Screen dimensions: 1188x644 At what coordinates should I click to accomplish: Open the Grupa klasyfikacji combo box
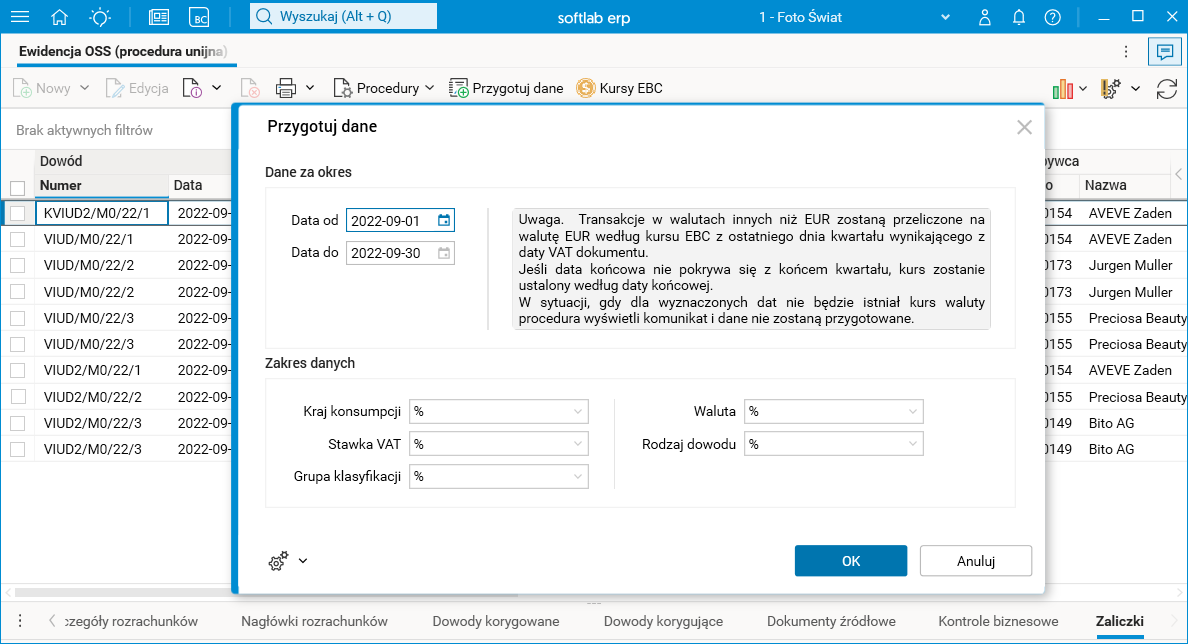click(499, 477)
